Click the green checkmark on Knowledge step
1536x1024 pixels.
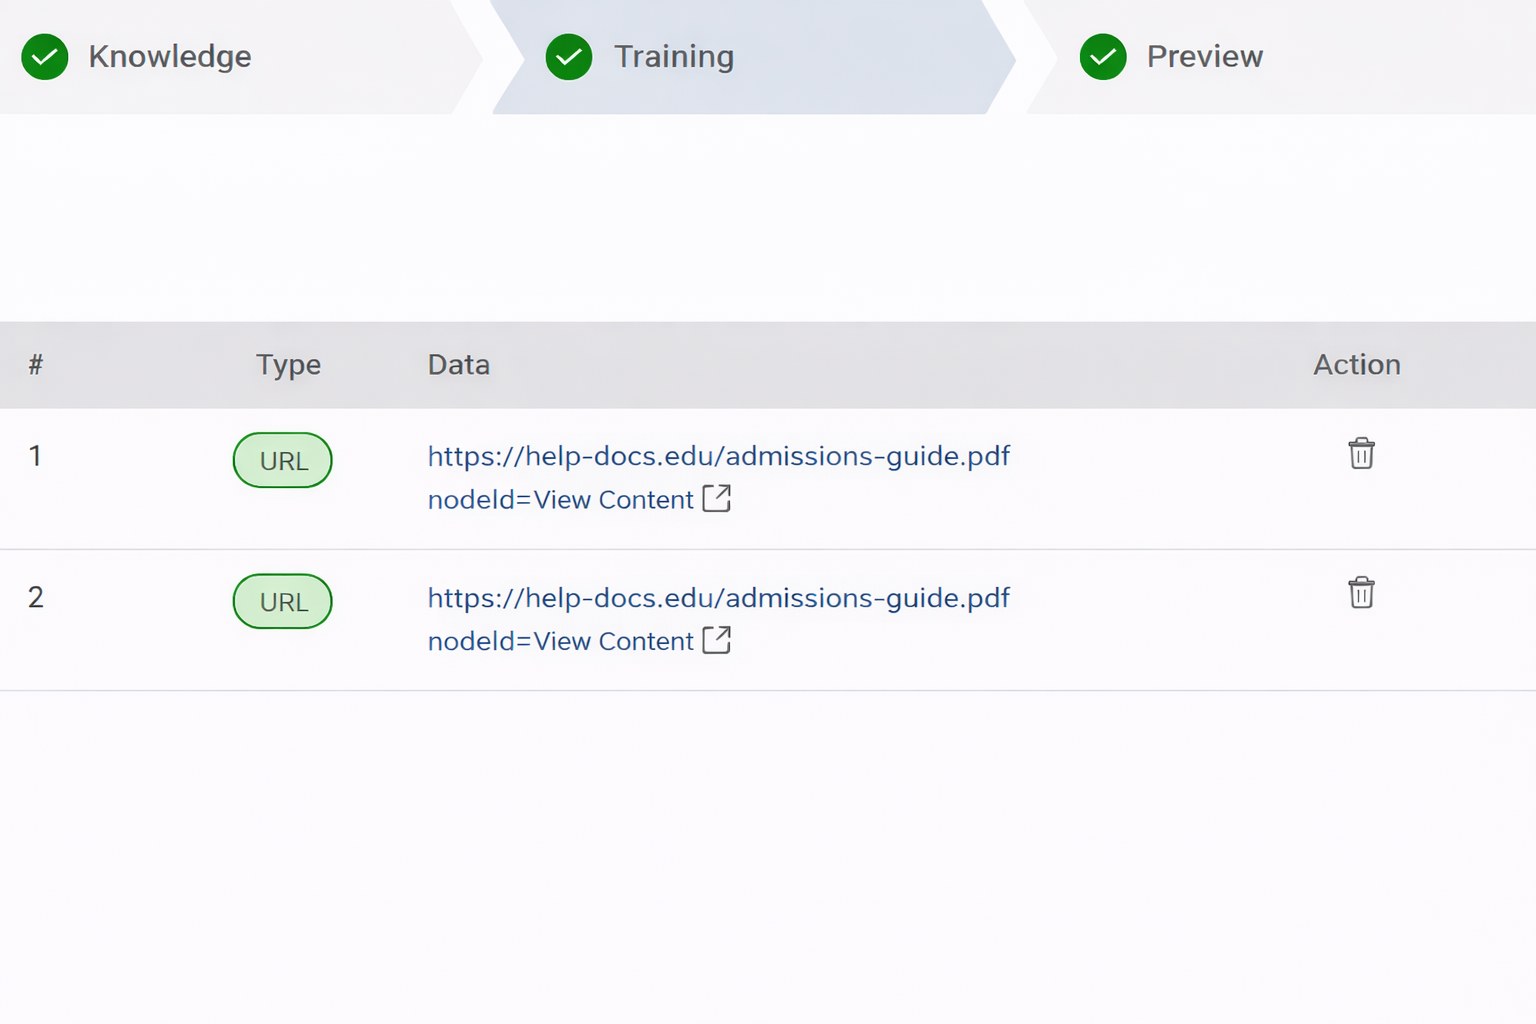coord(44,57)
